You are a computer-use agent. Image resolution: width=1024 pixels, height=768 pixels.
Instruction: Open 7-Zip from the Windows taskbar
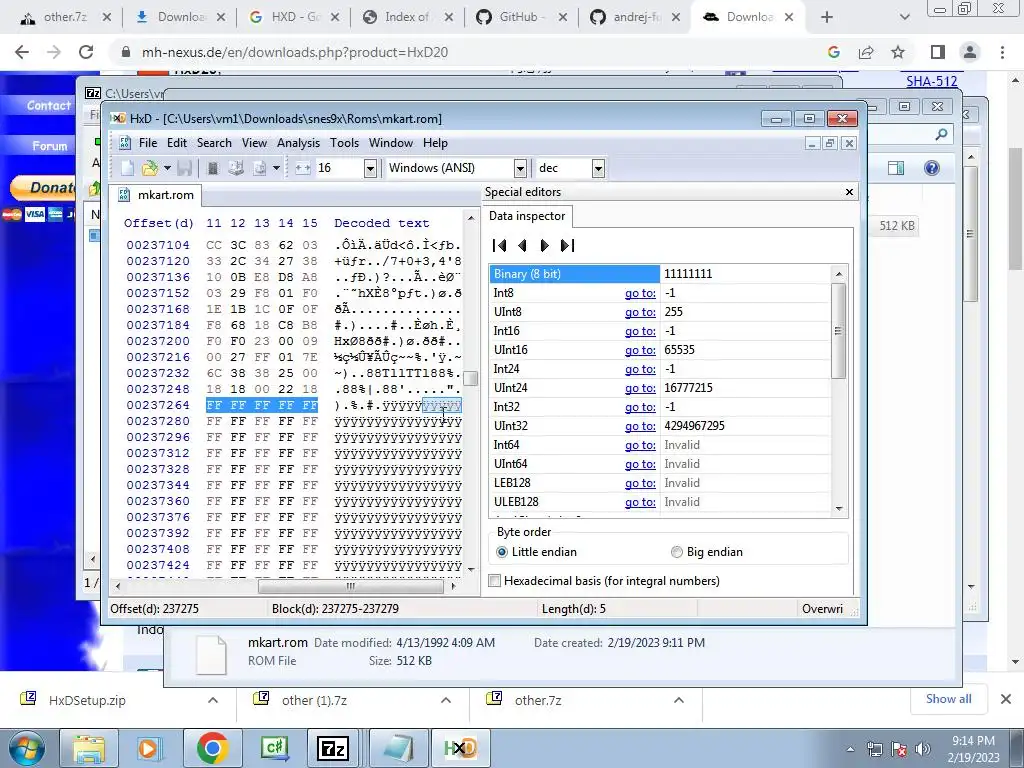pos(332,748)
